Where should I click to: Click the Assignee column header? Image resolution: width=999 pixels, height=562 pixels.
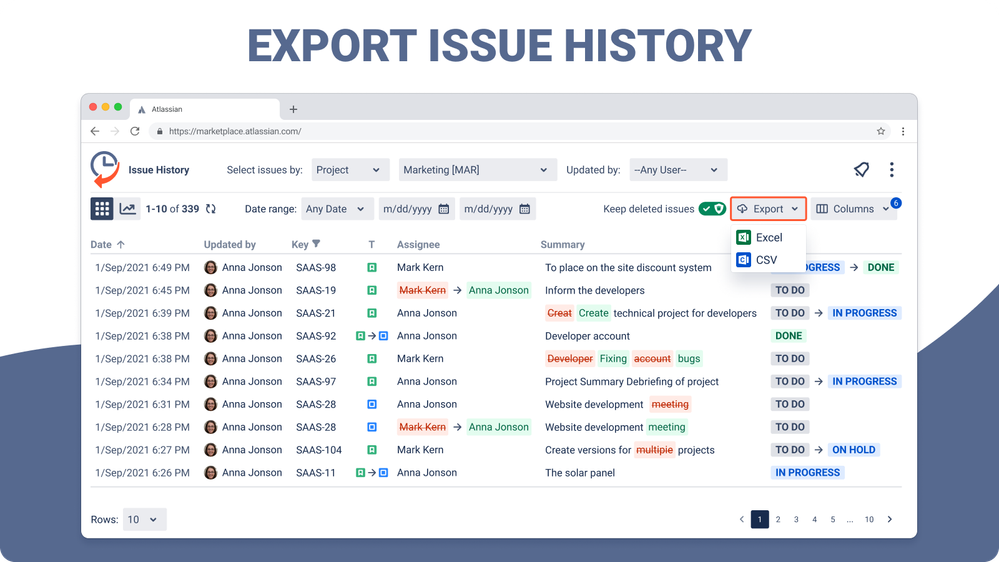click(418, 245)
